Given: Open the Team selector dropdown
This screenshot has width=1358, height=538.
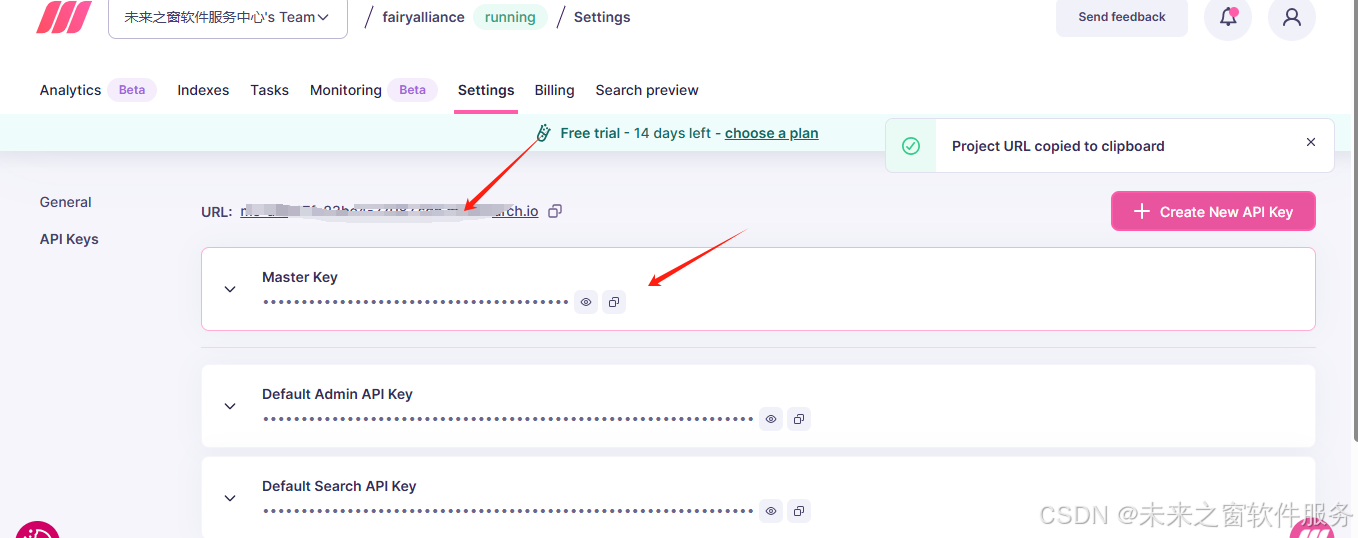Looking at the screenshot, I should [x=228, y=17].
